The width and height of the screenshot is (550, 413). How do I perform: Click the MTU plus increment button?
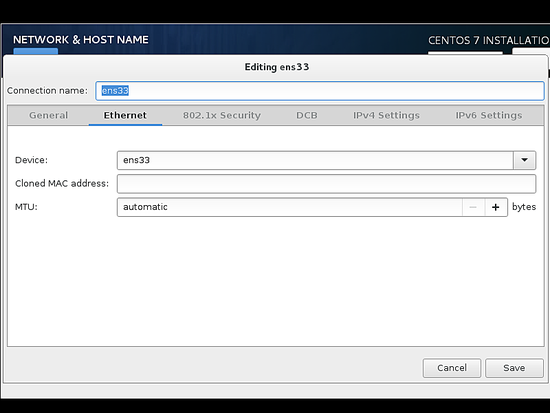(496, 207)
